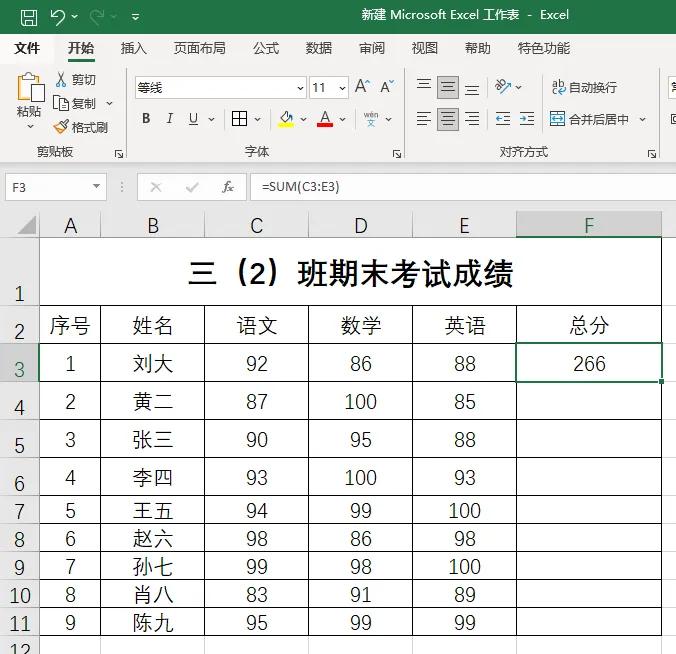Open the 复制 dropdown arrow
Viewport: 676px width, 654px height.
coord(109,103)
